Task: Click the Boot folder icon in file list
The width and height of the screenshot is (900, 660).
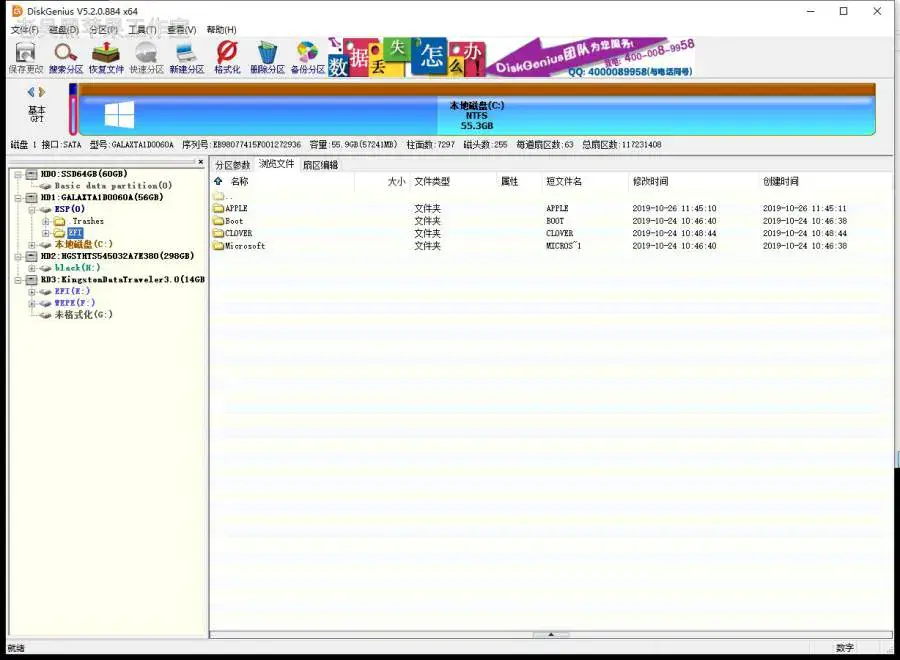Action: [x=218, y=221]
